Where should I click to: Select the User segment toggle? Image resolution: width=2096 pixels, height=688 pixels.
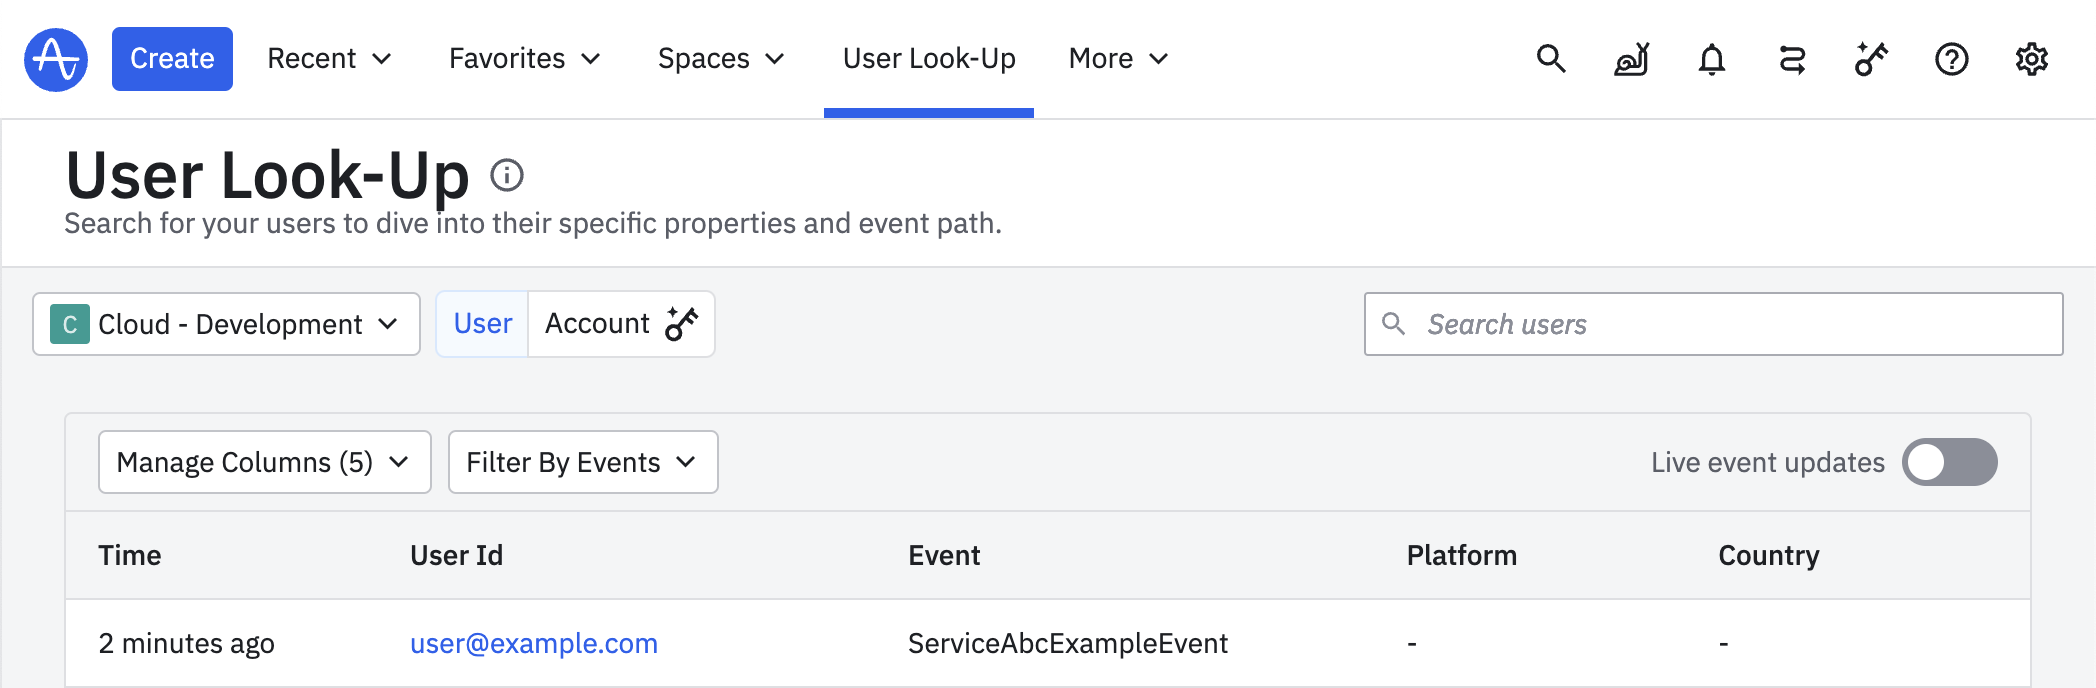(483, 324)
